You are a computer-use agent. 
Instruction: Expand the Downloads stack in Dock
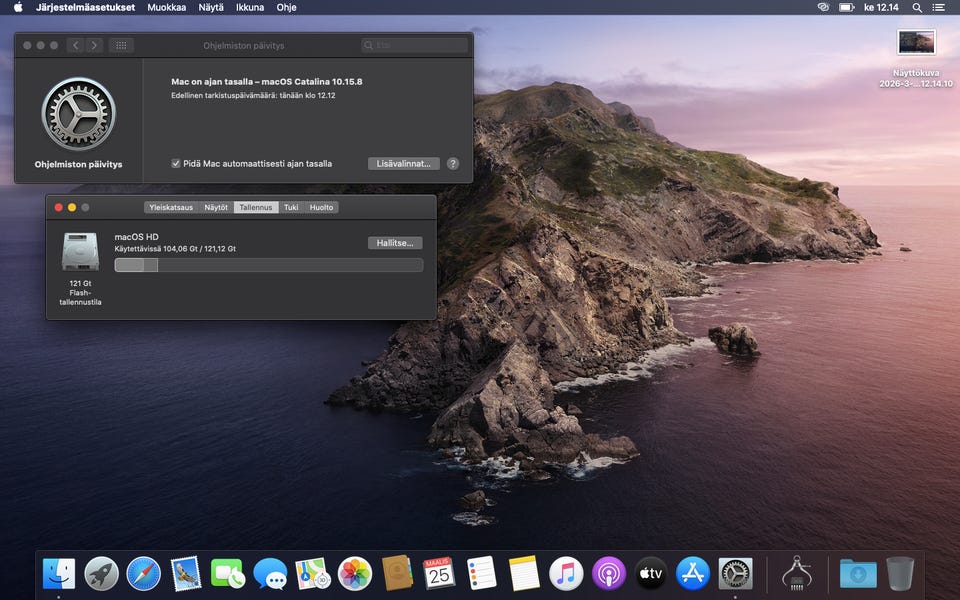[x=858, y=573]
